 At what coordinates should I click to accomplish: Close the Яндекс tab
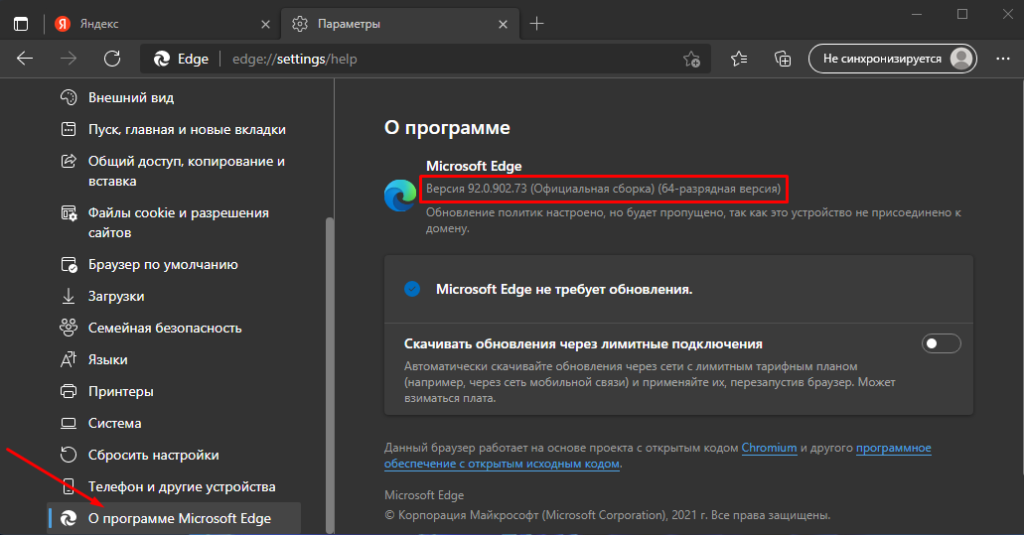(265, 24)
